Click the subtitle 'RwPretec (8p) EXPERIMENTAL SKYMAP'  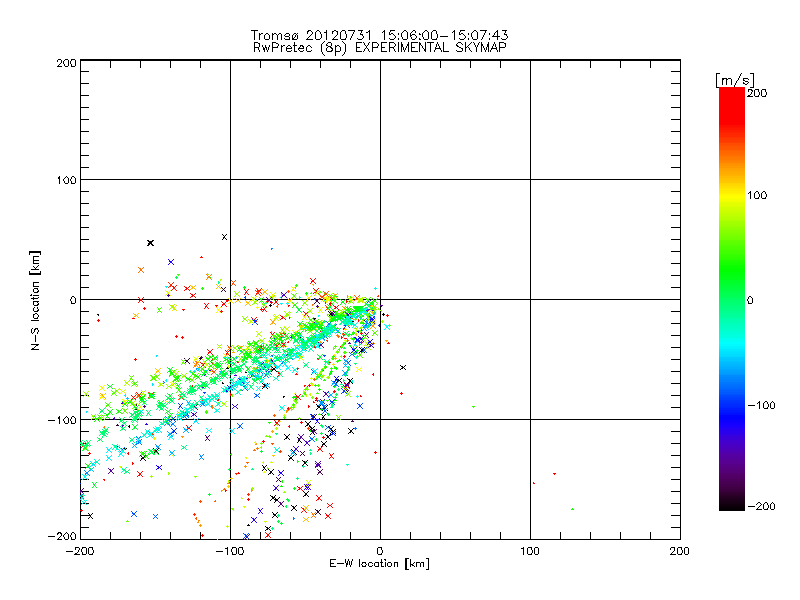[379, 48]
